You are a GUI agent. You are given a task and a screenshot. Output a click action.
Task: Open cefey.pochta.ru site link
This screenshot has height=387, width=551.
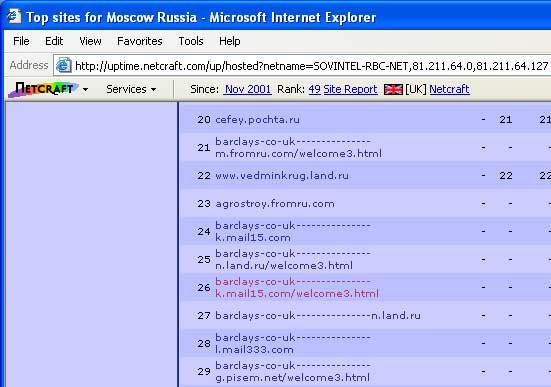[257, 120]
